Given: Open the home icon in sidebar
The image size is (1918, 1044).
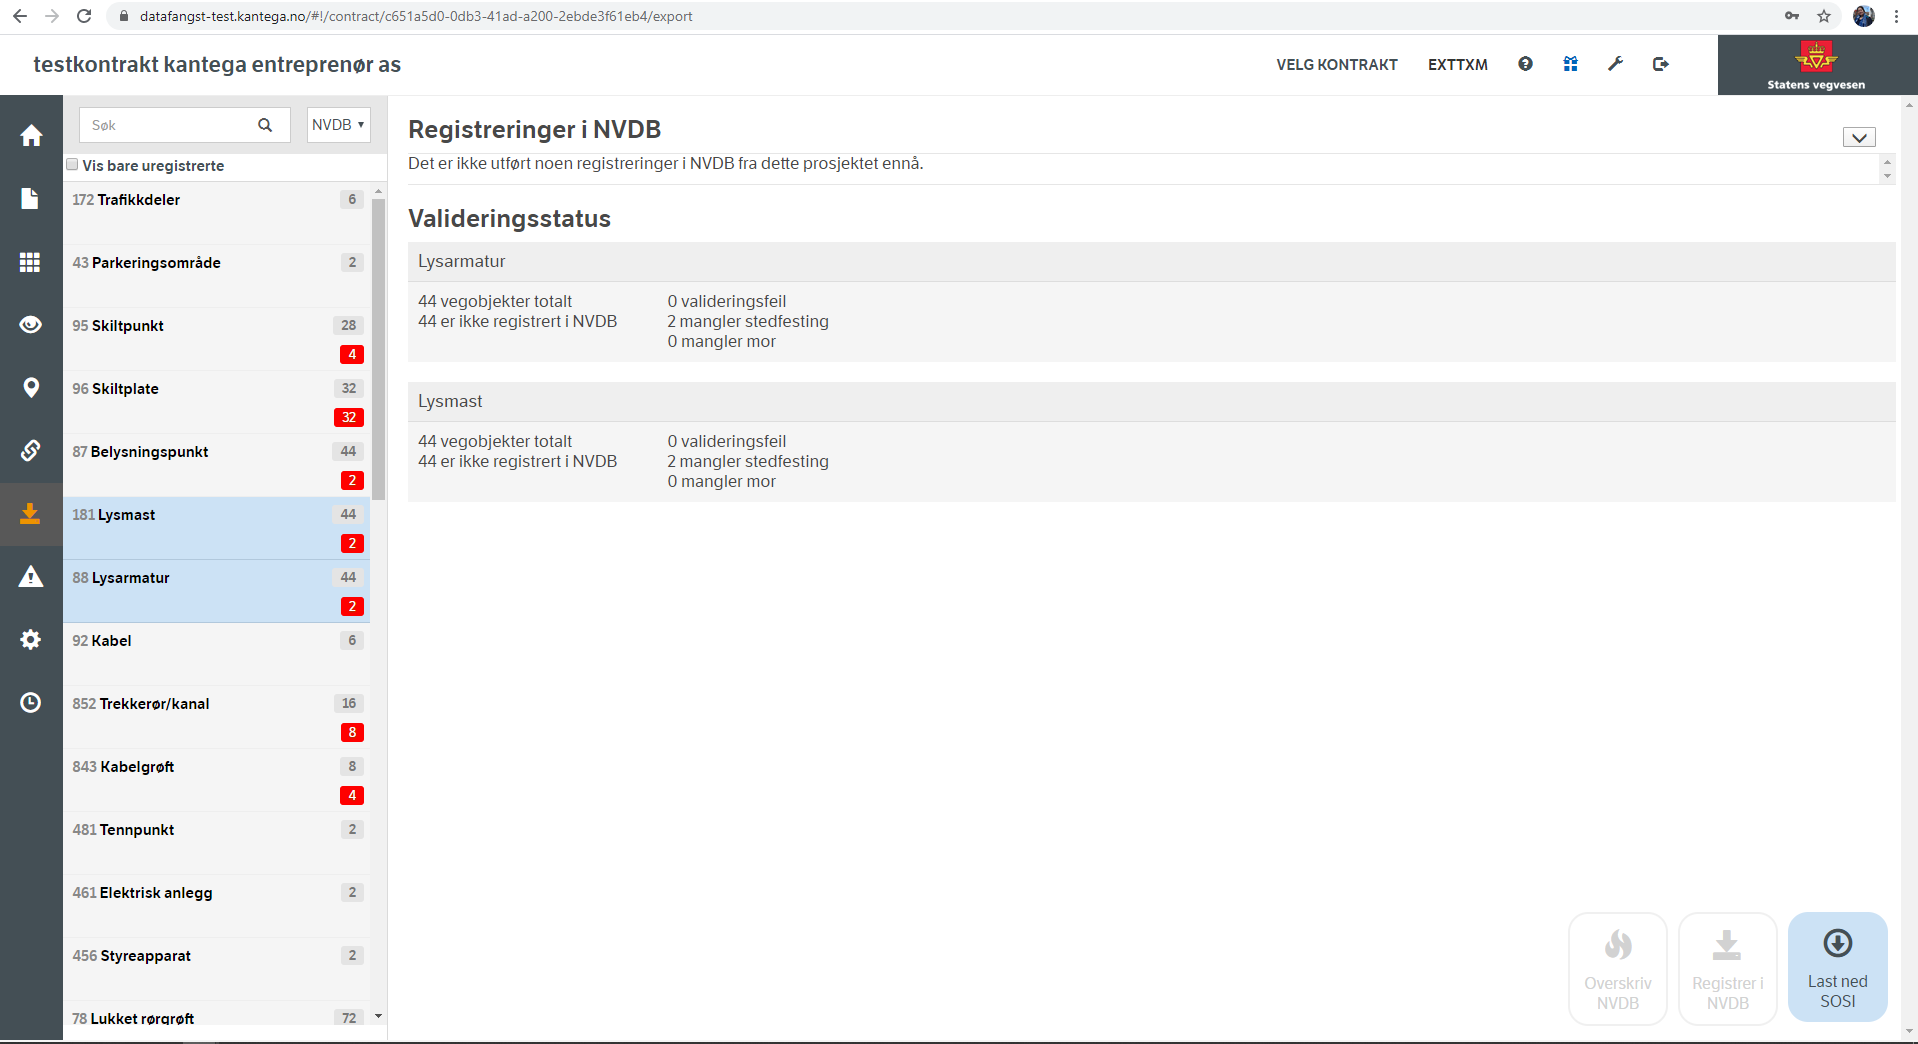Looking at the screenshot, I should [x=31, y=135].
